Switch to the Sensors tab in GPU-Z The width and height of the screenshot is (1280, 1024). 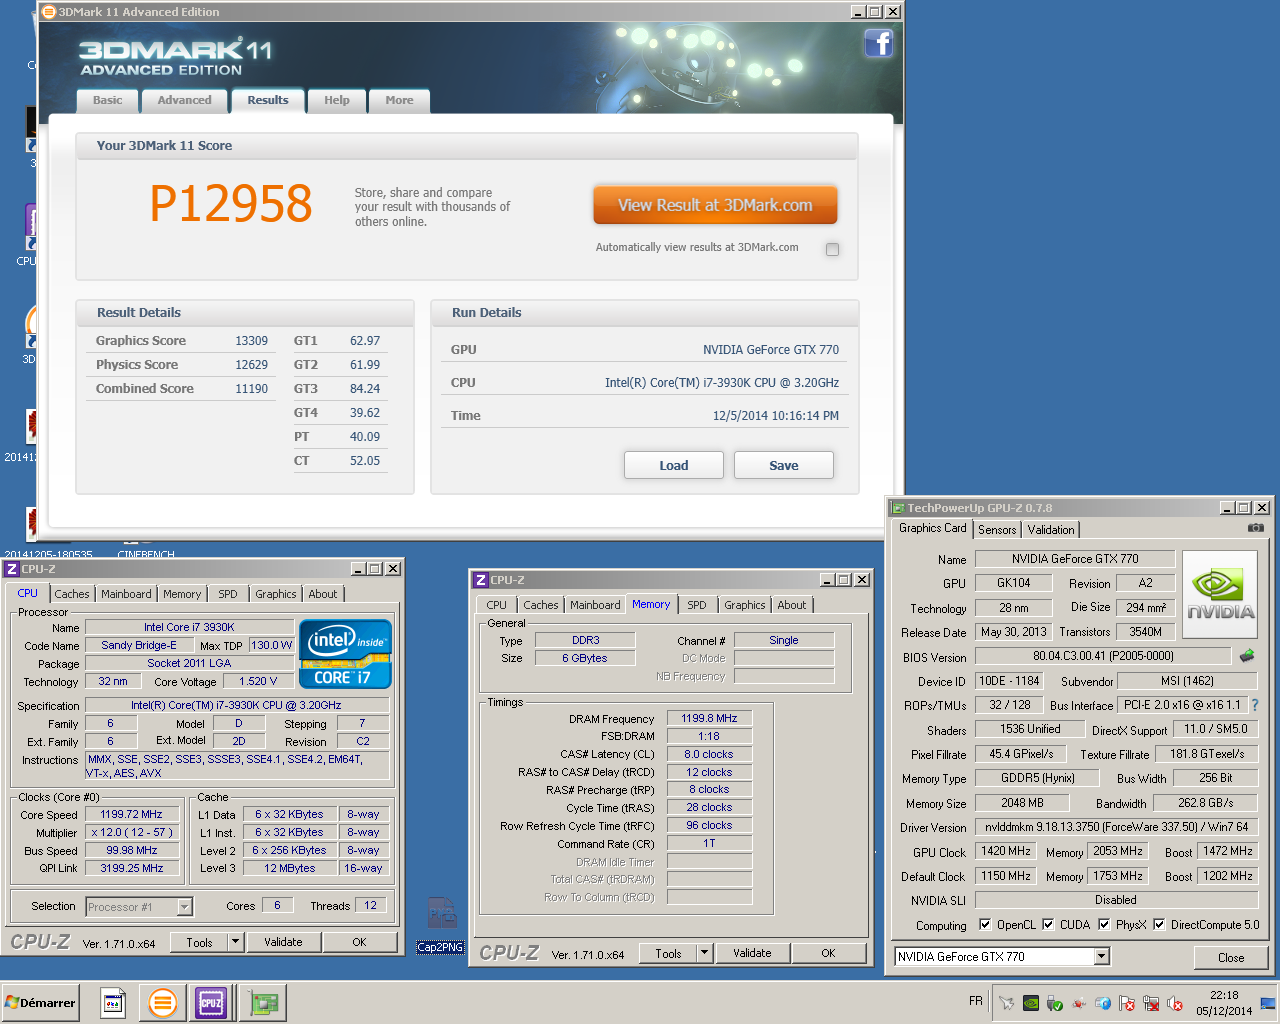point(997,530)
